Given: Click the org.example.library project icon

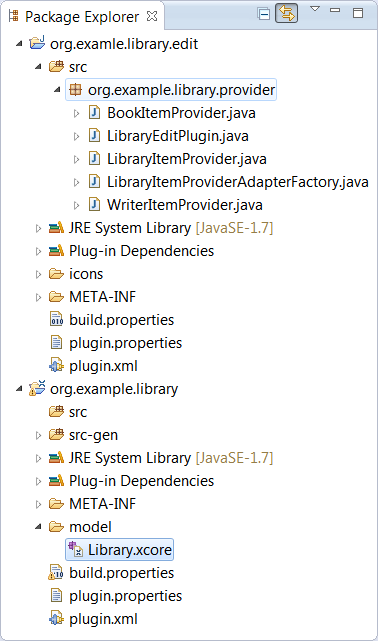Looking at the screenshot, I should point(37,388).
